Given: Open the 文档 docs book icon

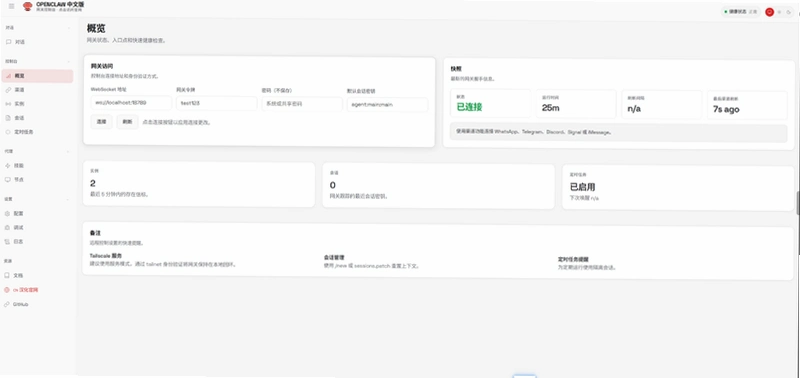Looking at the screenshot, I should click(8, 275).
